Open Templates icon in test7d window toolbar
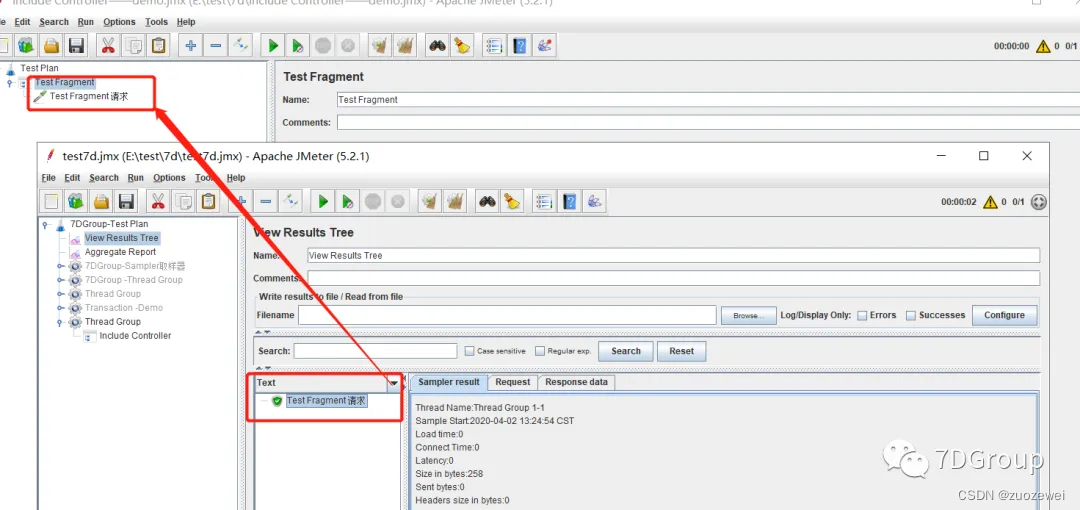The width and height of the screenshot is (1080, 510). tap(76, 202)
